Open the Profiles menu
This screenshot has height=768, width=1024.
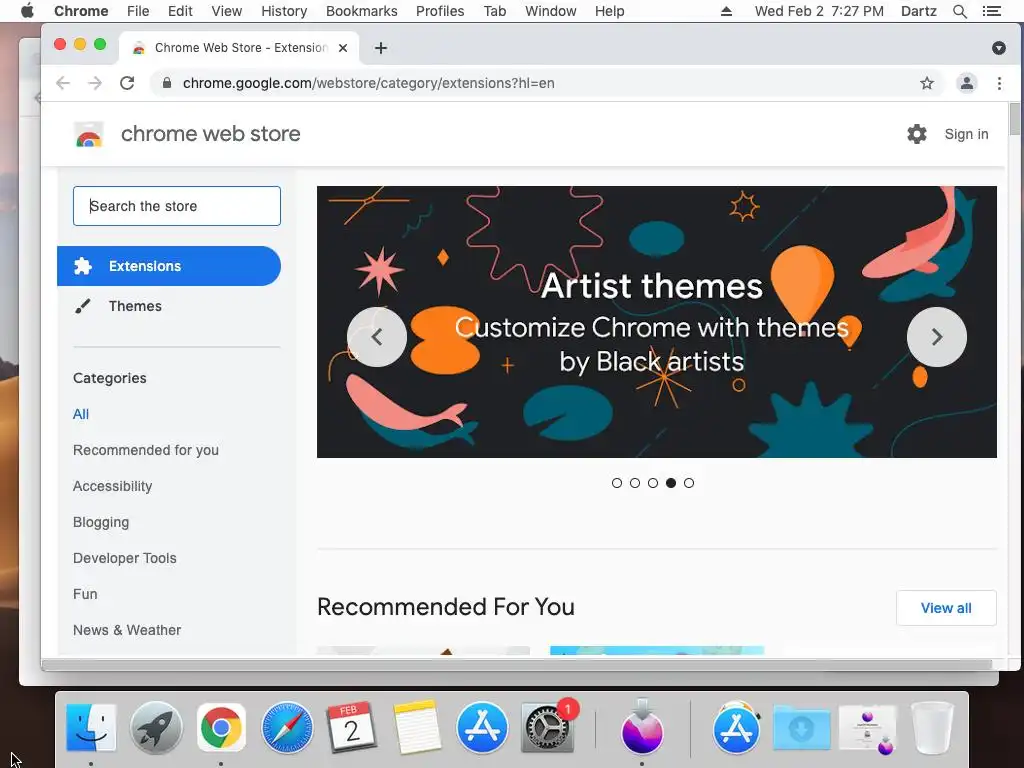click(440, 11)
